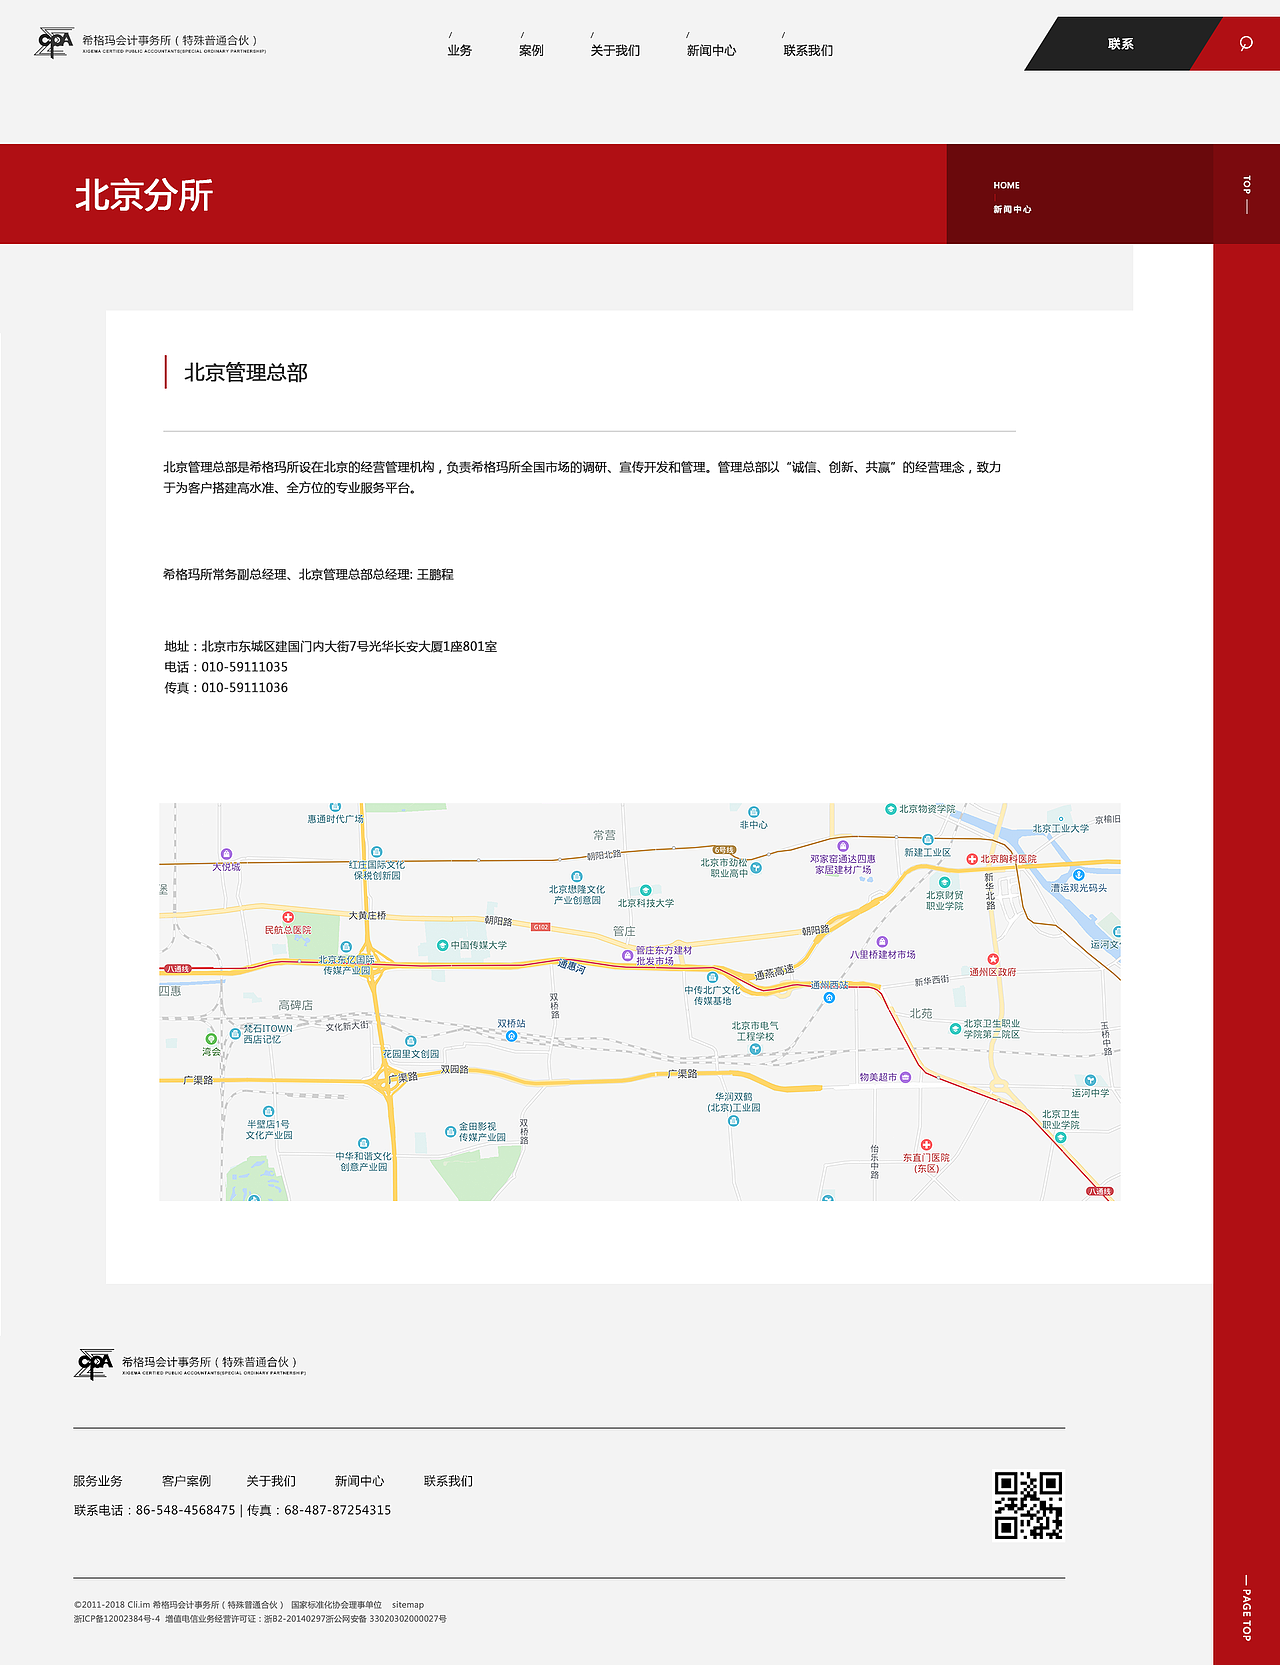Click 通州区政府 star marker on map
This screenshot has height=1665, width=1280.
(993, 959)
